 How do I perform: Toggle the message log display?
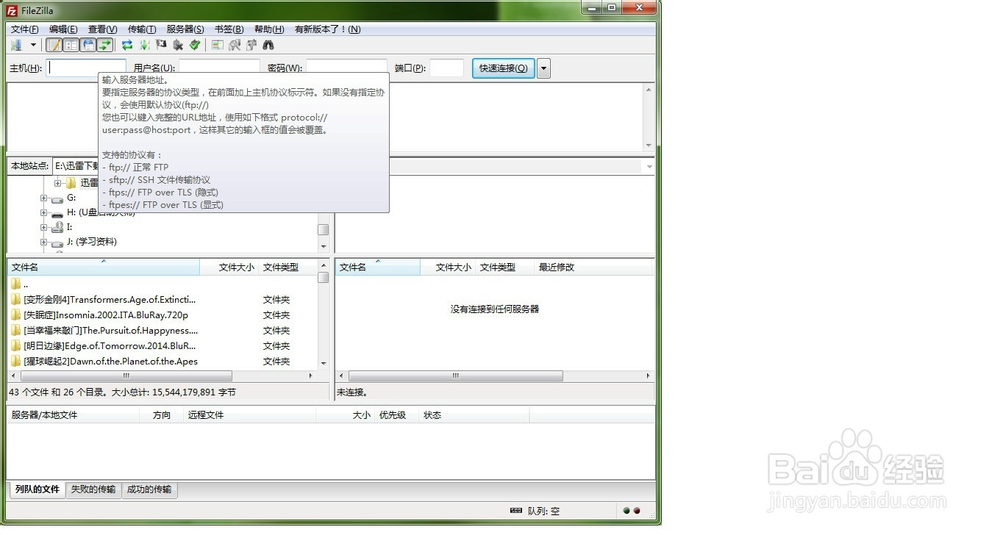coord(54,45)
